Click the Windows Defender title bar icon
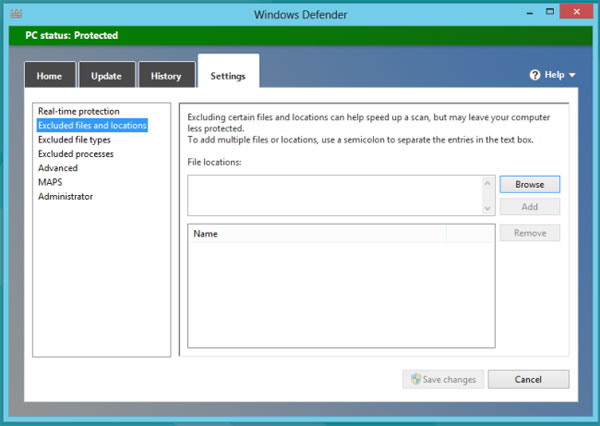 coord(14,15)
